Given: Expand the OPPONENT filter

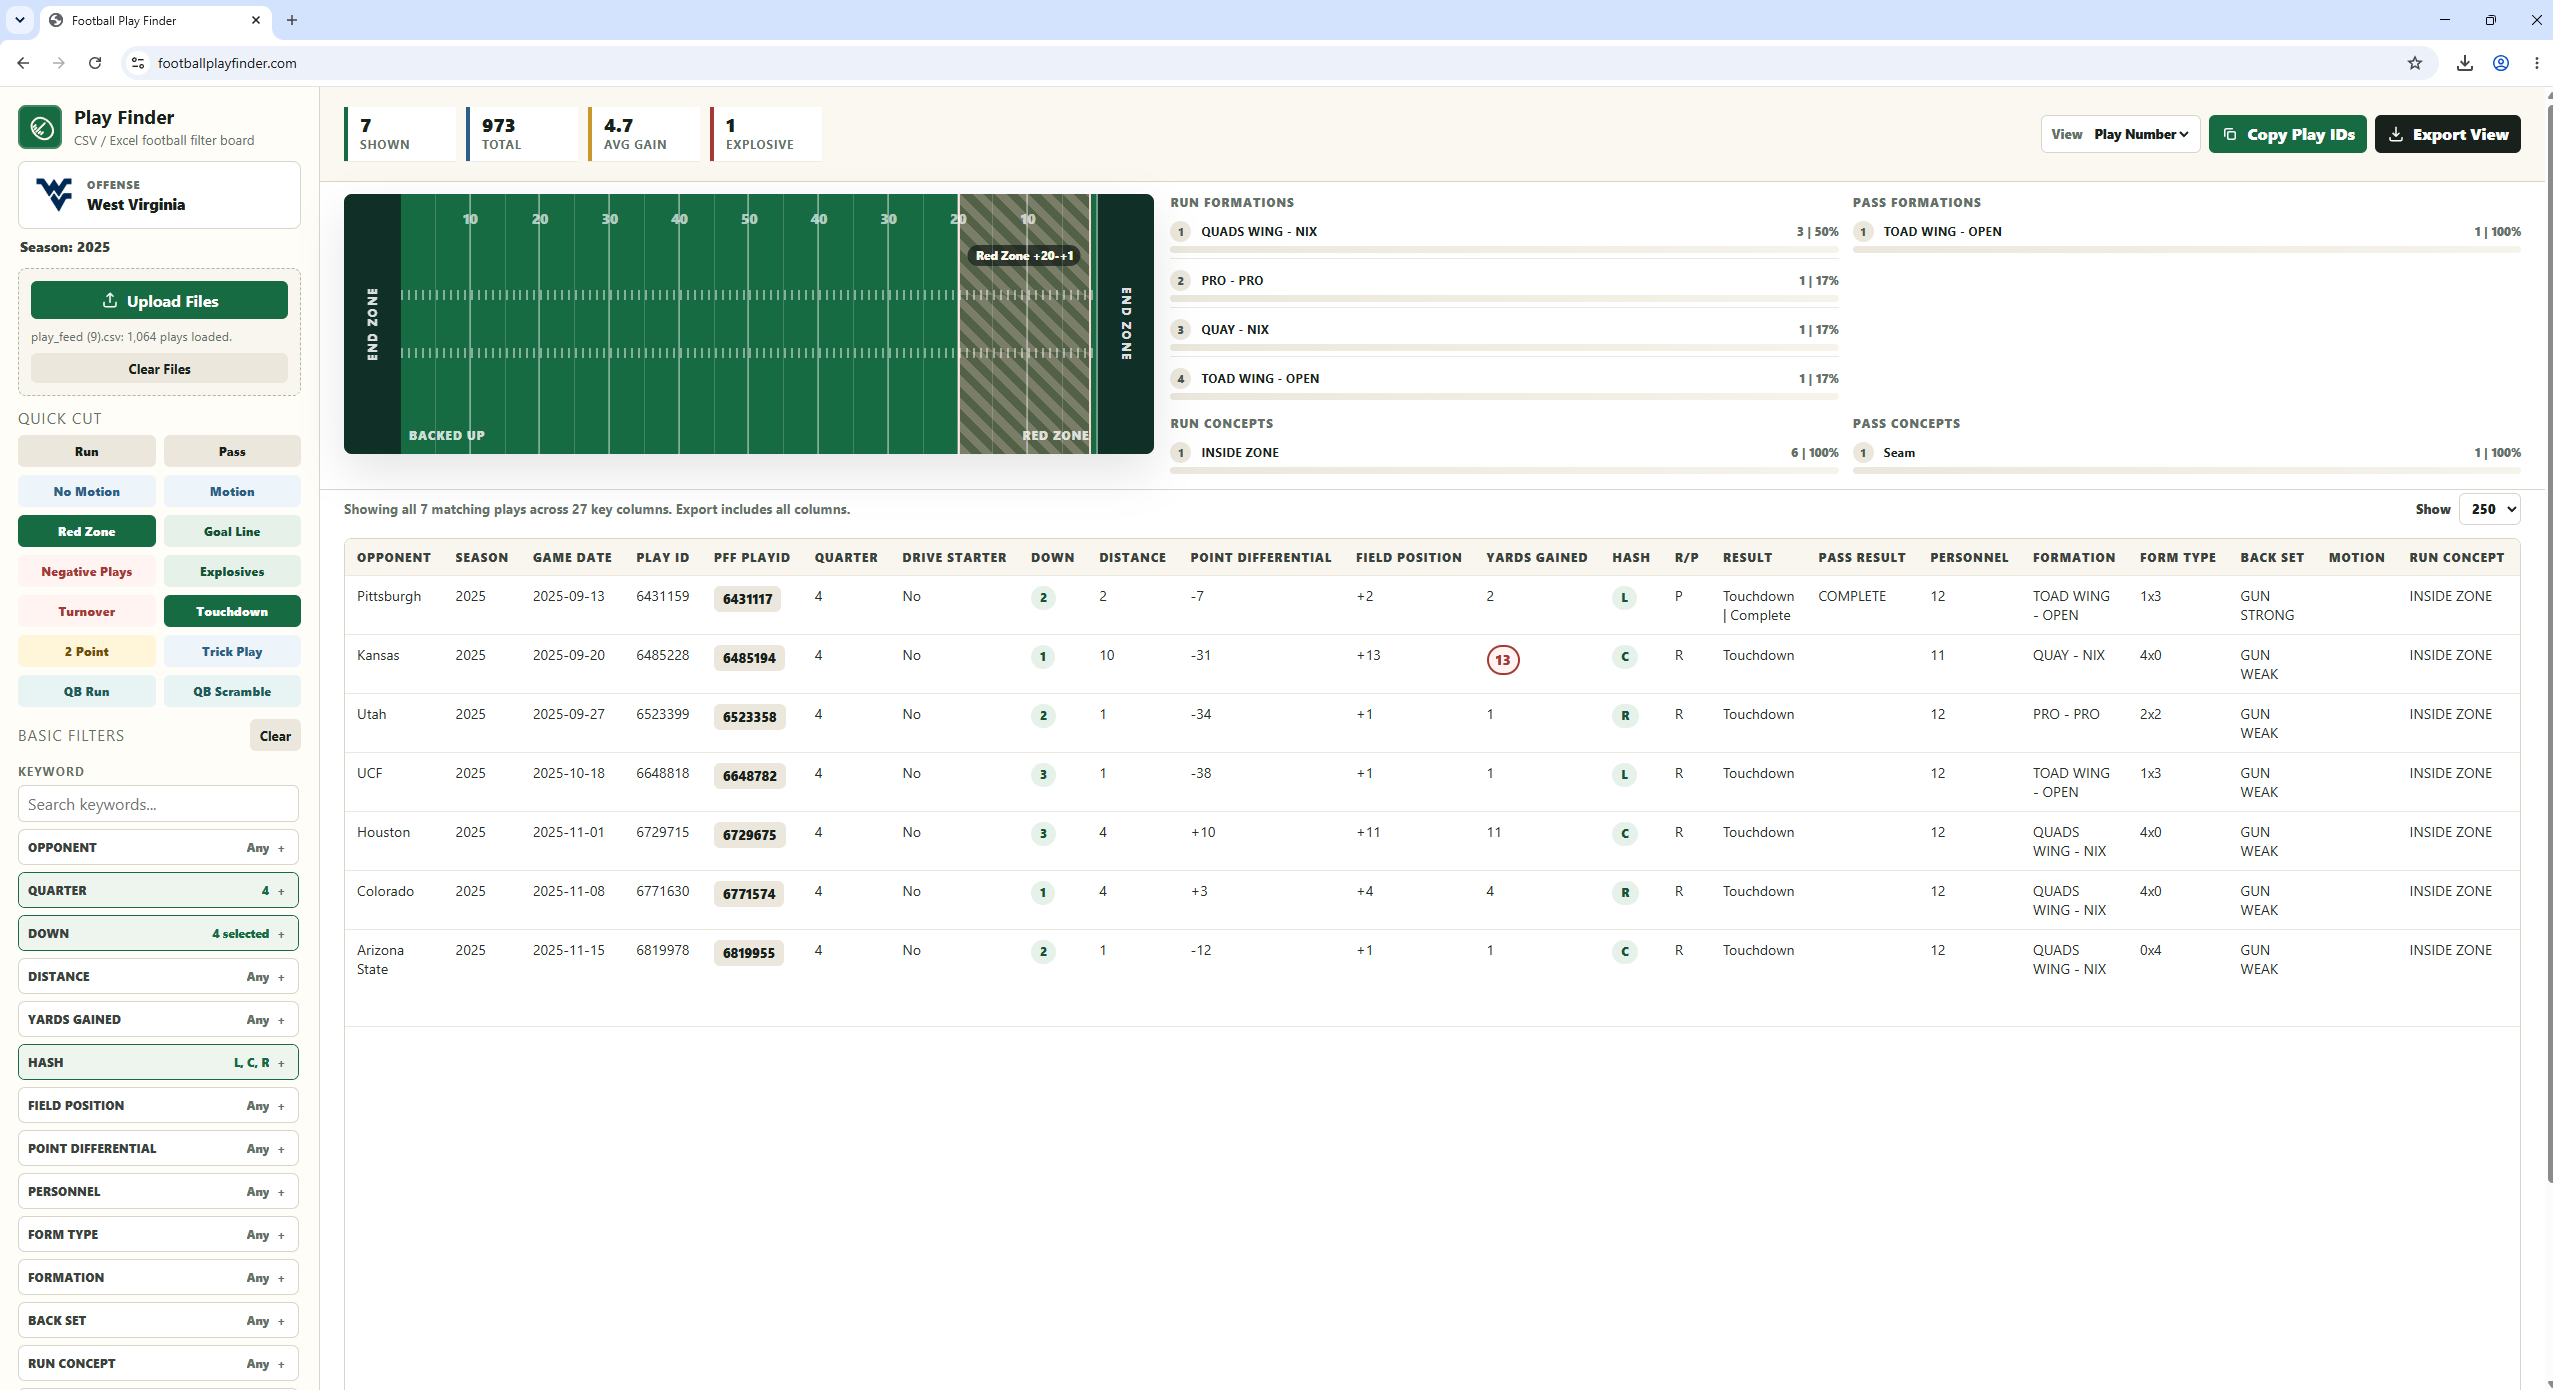Looking at the screenshot, I should [158, 847].
